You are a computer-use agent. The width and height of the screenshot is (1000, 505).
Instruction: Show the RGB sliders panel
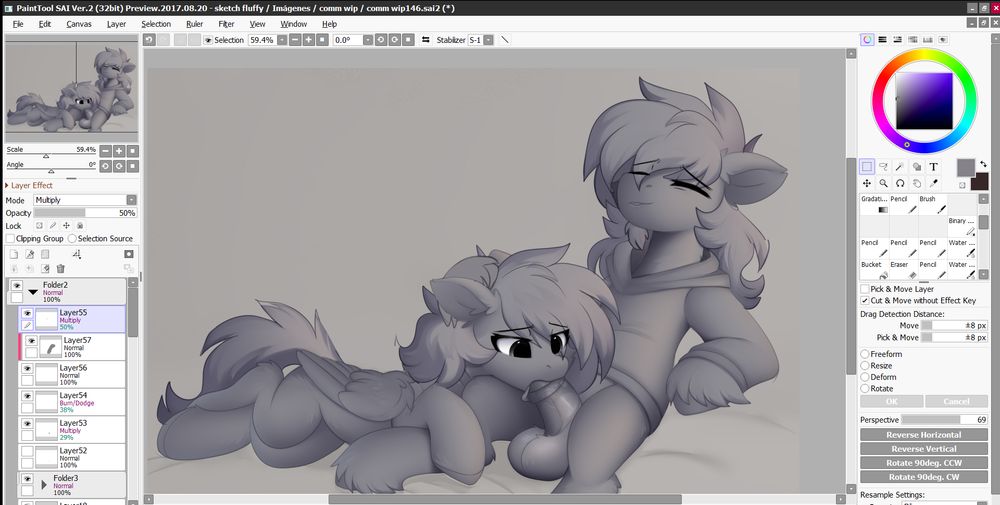pos(883,40)
